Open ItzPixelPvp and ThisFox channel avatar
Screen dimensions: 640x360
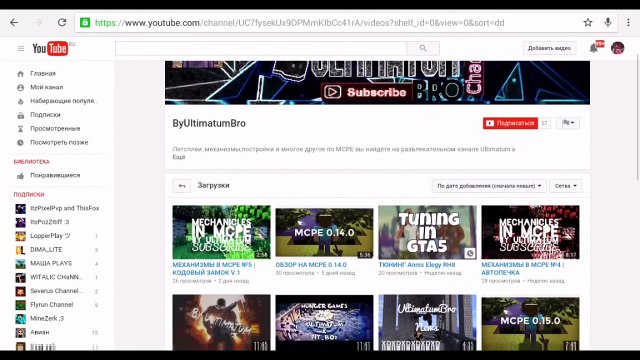20,209
